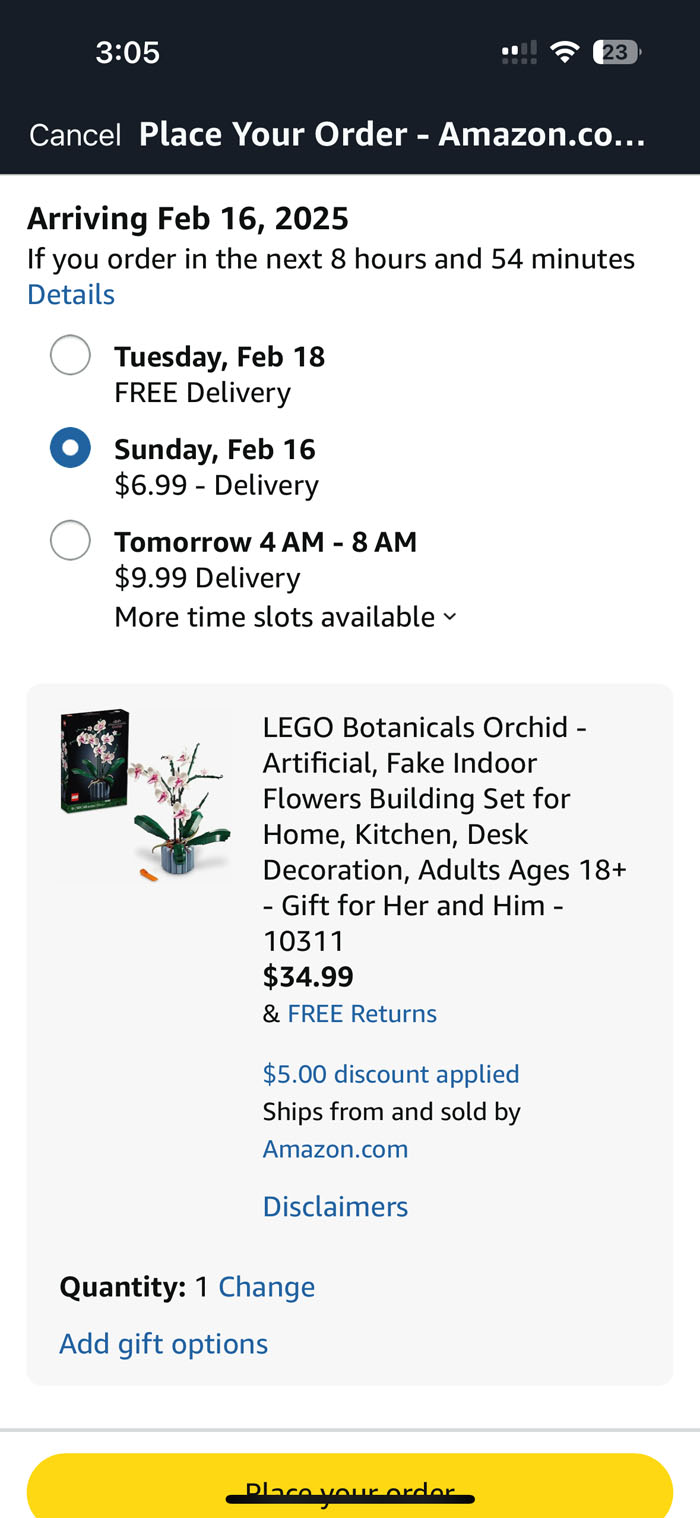
Task: Open FREE Returns info
Action: tap(362, 1014)
